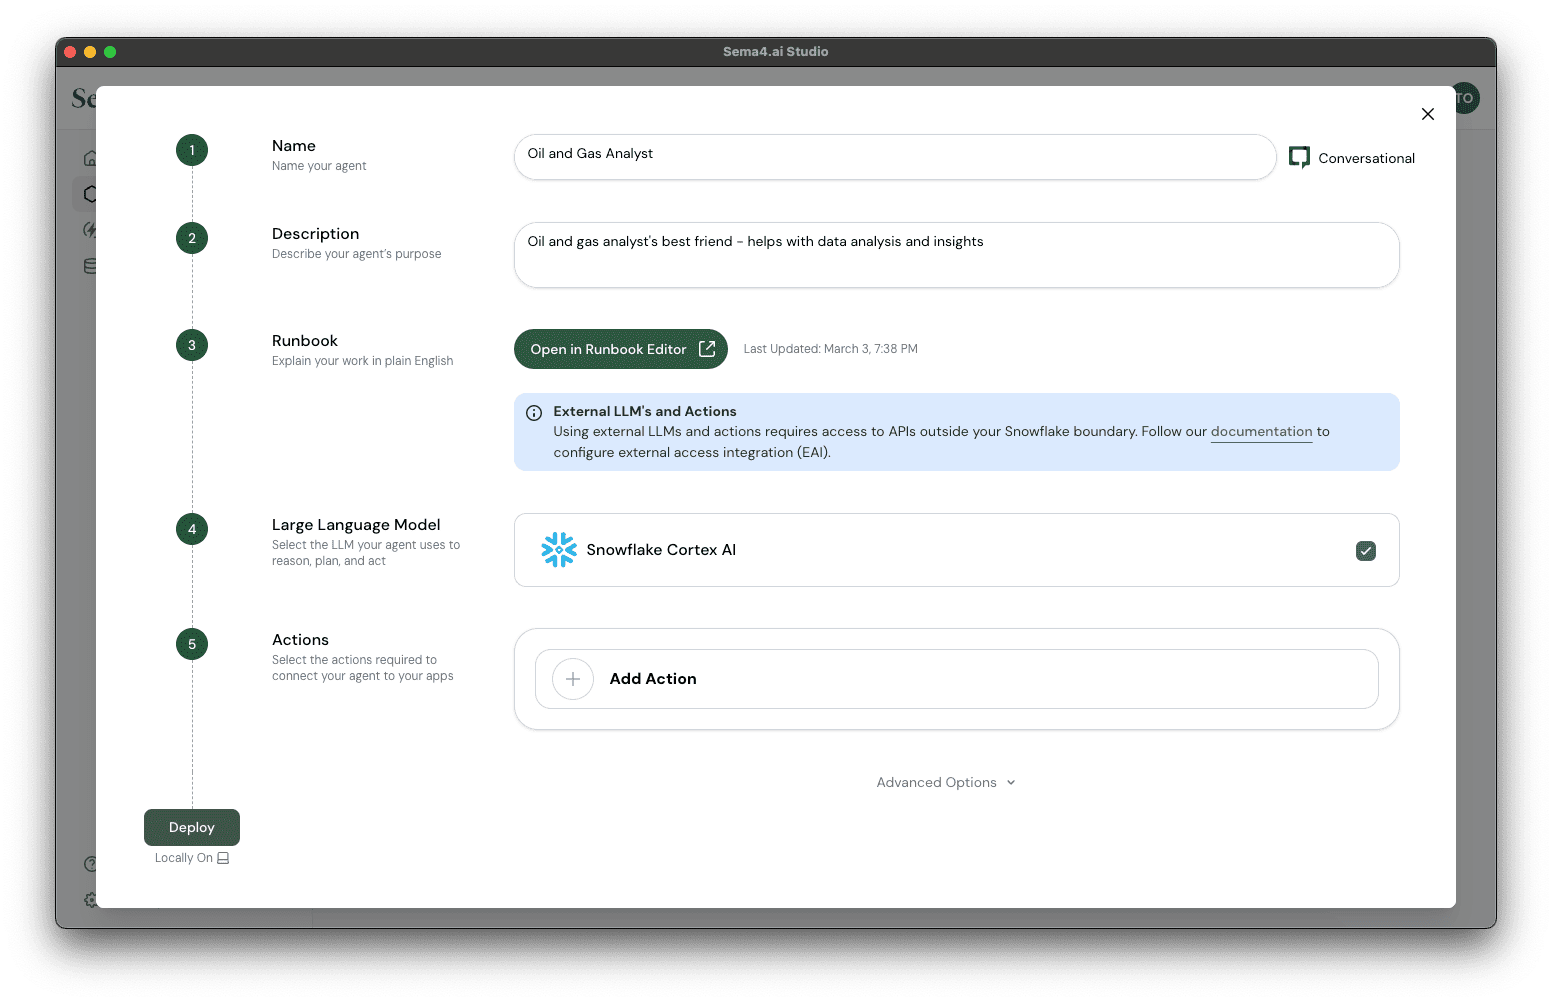Click the laptop icon next to Locally On
This screenshot has height=1002, width=1552.
tap(223, 858)
